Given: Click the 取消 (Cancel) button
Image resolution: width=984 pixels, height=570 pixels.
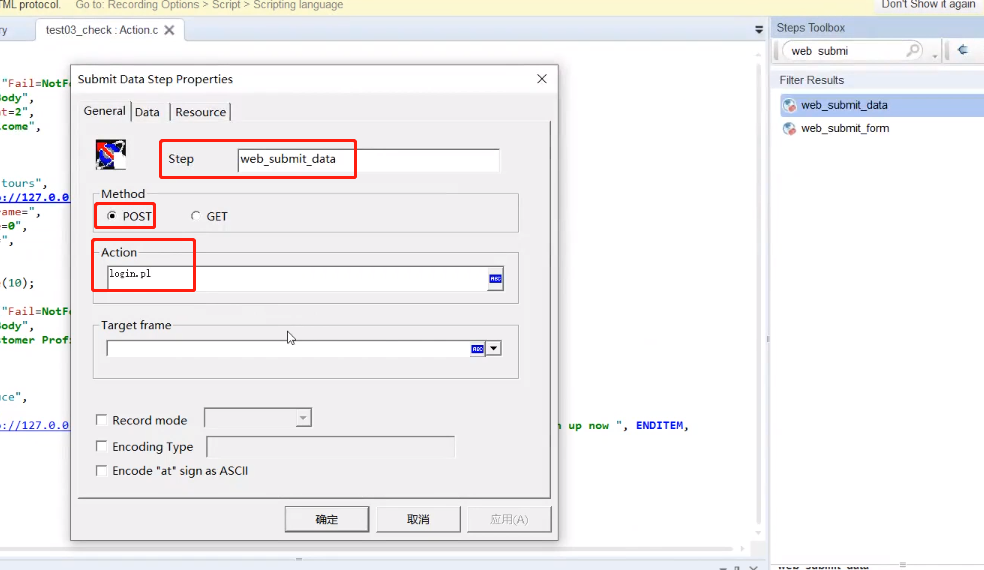Looking at the screenshot, I should point(418,519).
